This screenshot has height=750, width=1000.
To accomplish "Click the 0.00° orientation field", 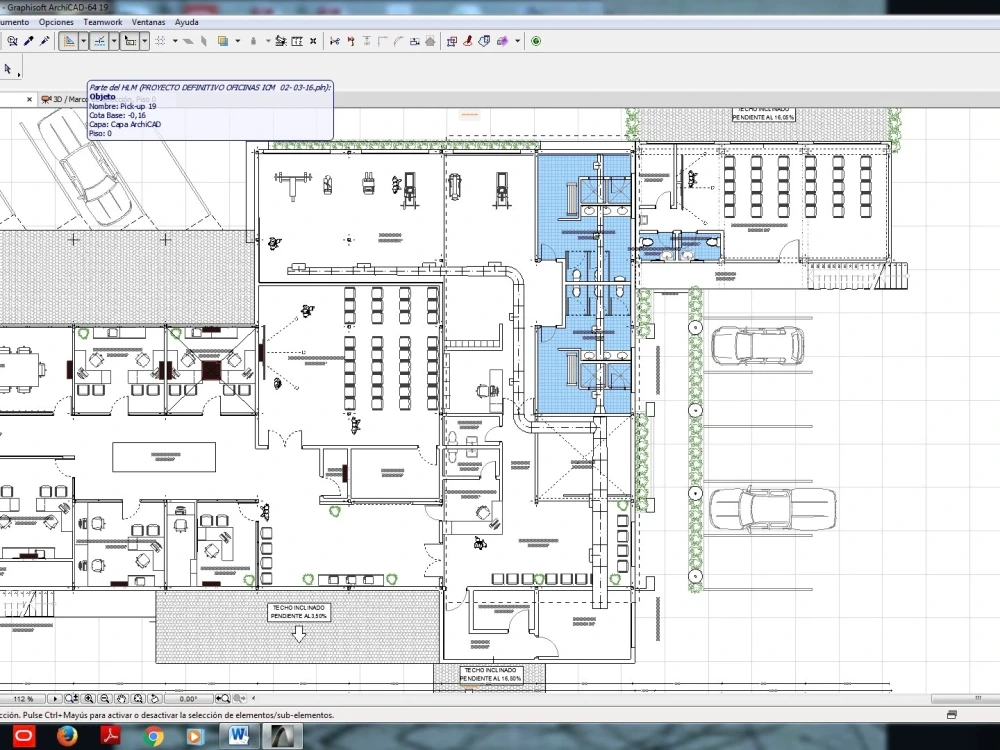I will 188,699.
